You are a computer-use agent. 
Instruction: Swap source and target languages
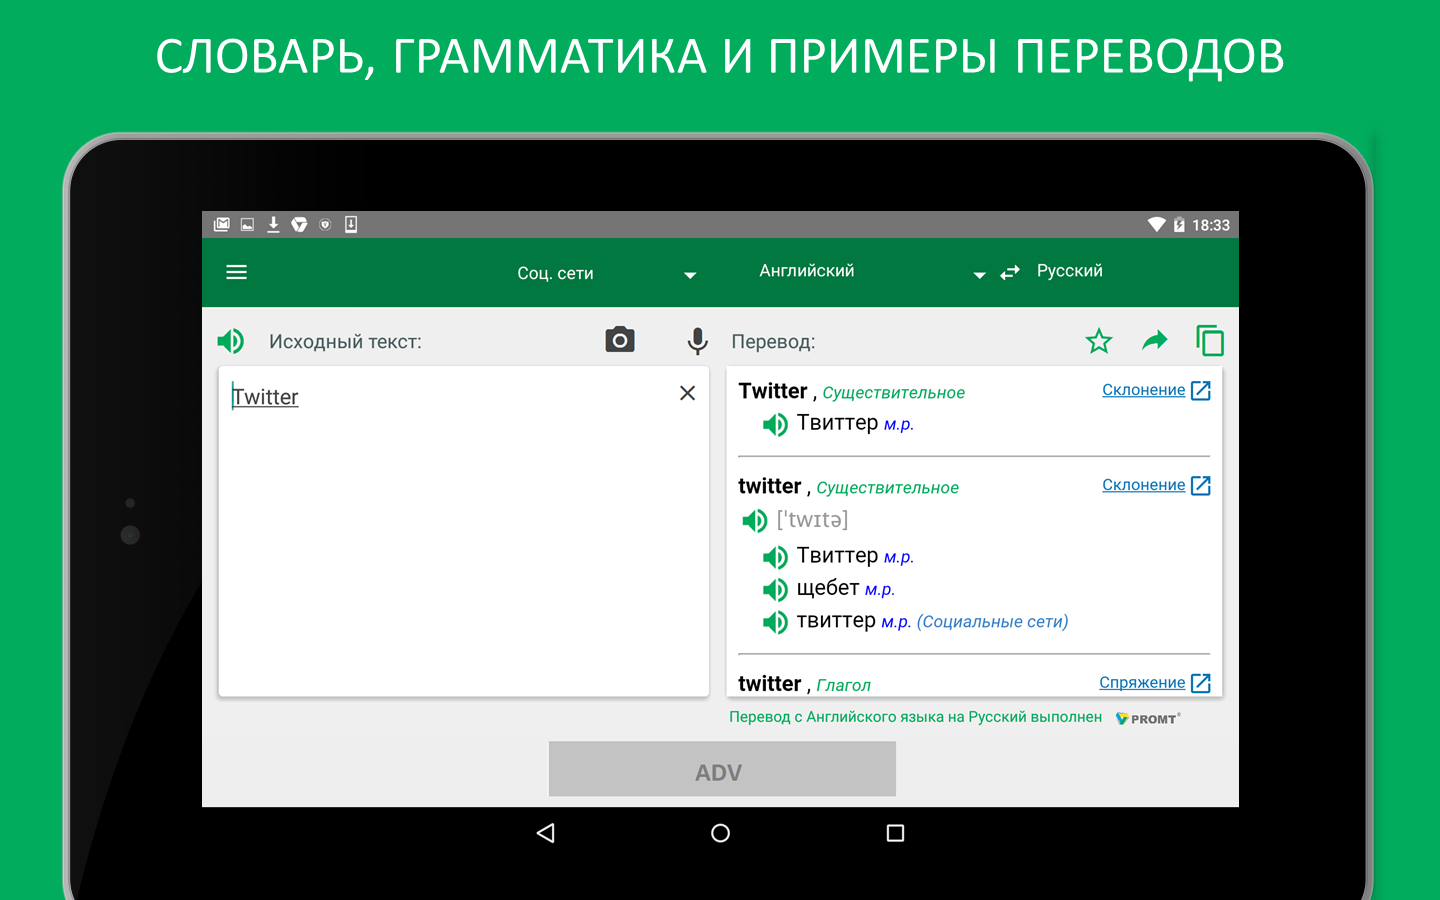point(1010,272)
